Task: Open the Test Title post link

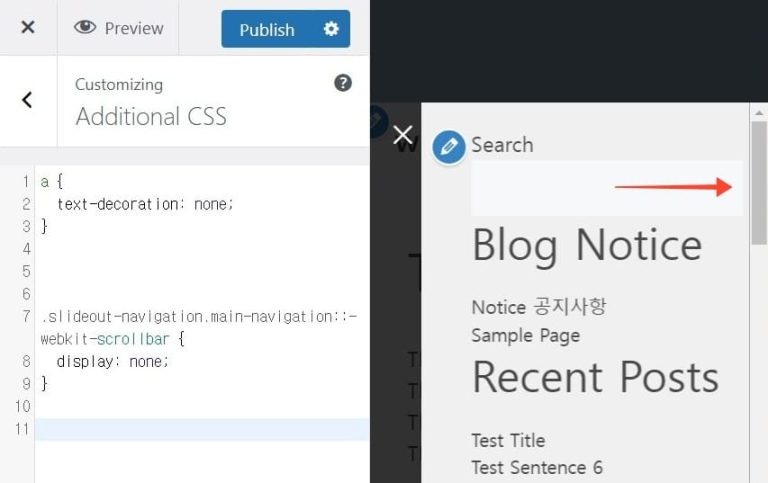Action: (x=508, y=440)
